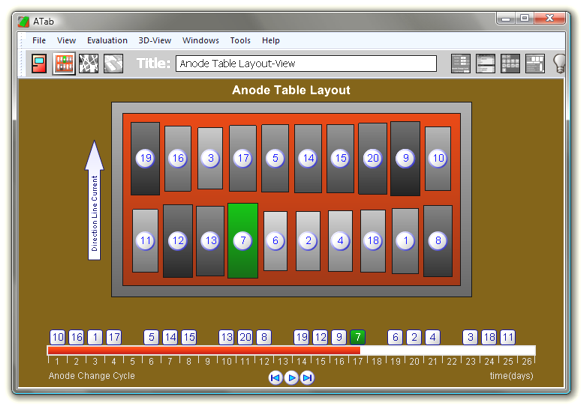Click timeline marker 19 in change cycle

tap(302, 337)
